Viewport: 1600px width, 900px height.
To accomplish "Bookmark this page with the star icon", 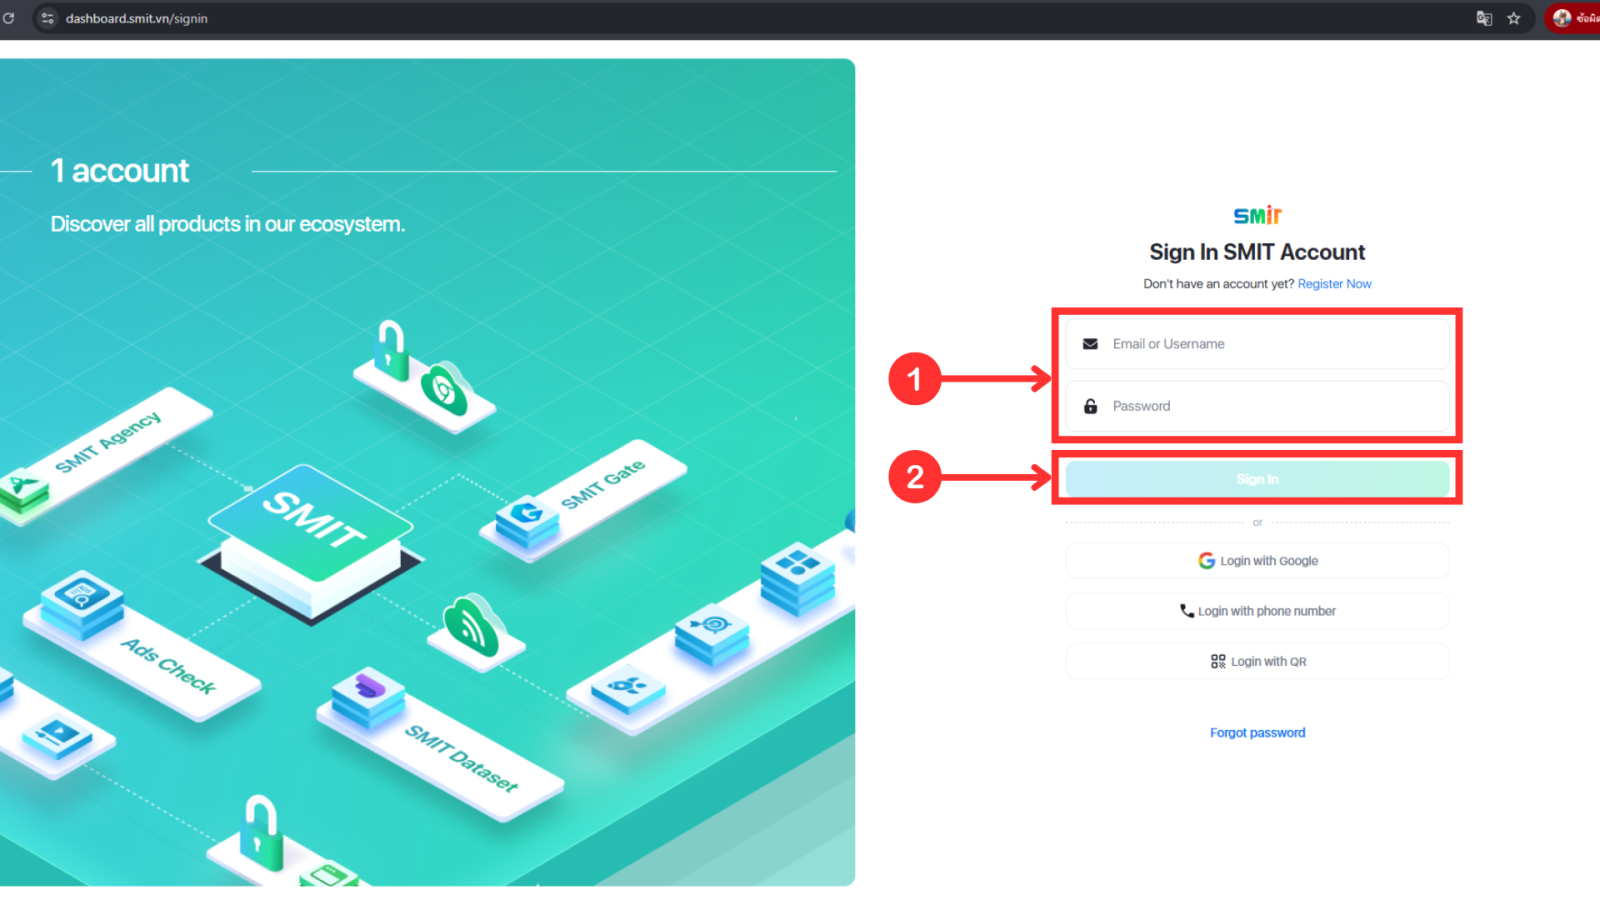I will click(x=1514, y=18).
